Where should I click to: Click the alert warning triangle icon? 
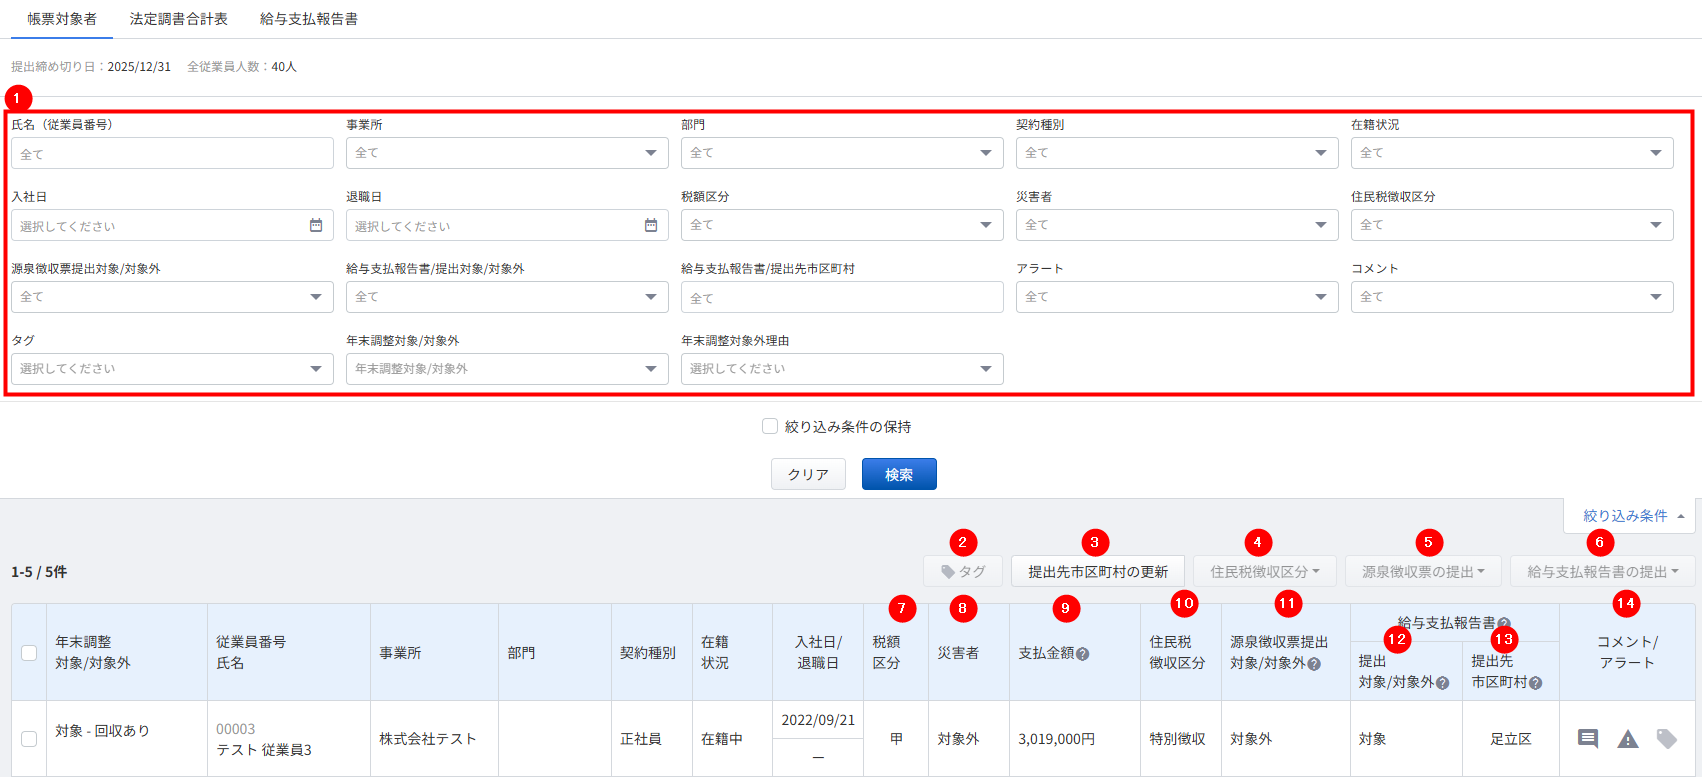tap(1628, 739)
